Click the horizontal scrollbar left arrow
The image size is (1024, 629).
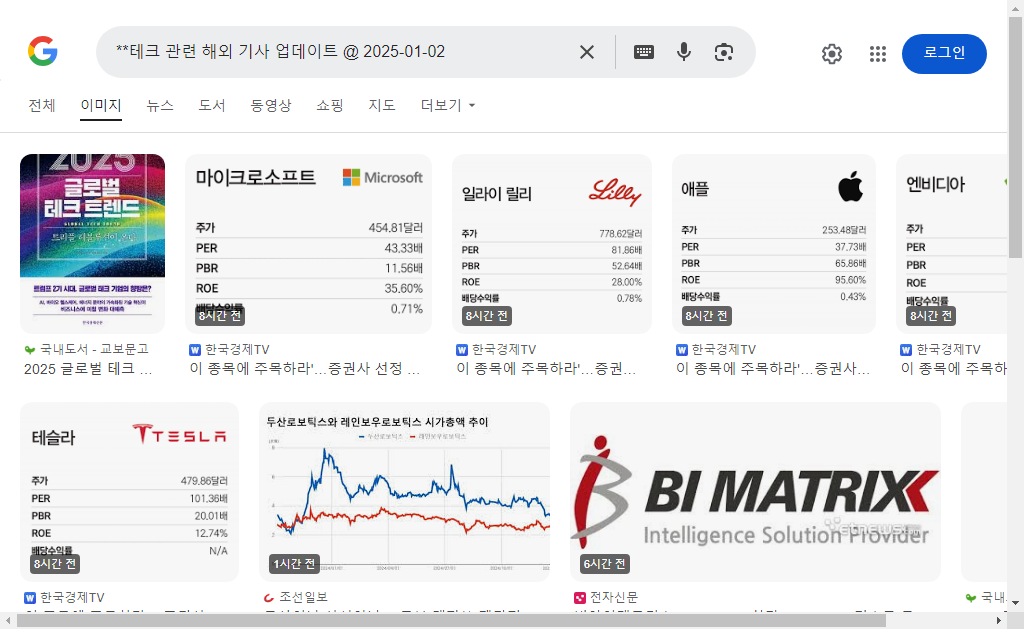(x=8, y=620)
